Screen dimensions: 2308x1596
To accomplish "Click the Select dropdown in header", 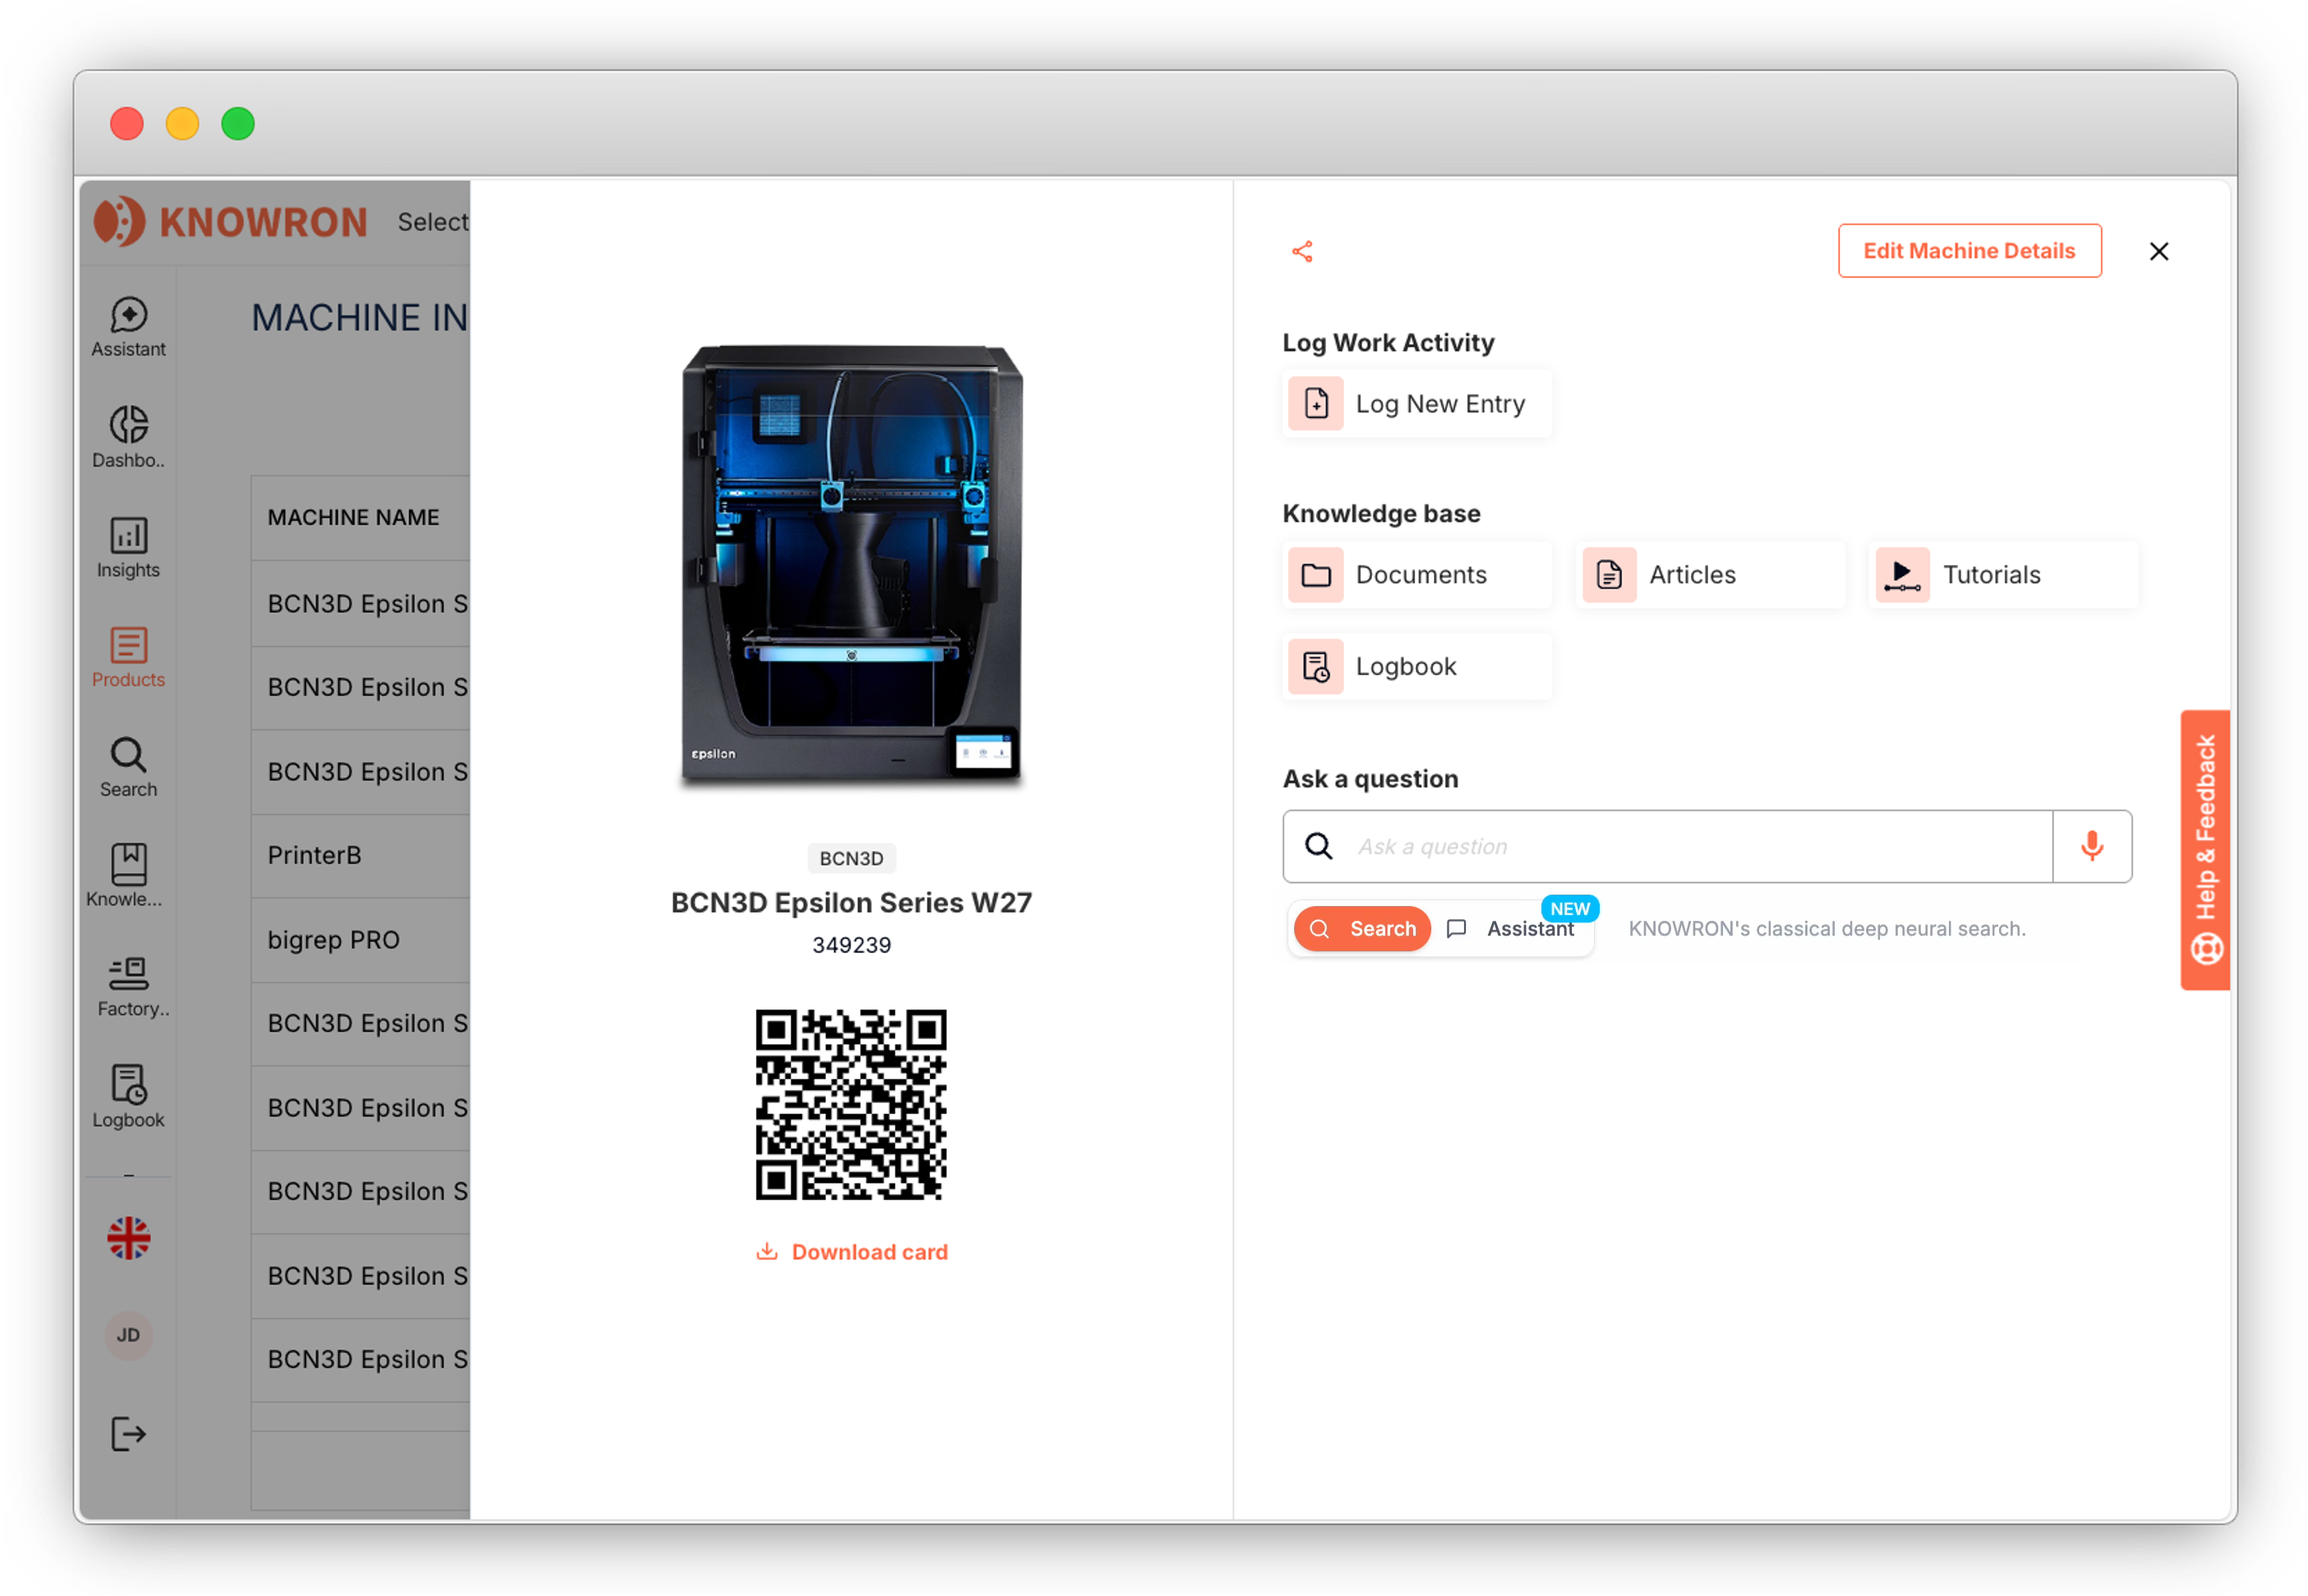I will point(432,222).
